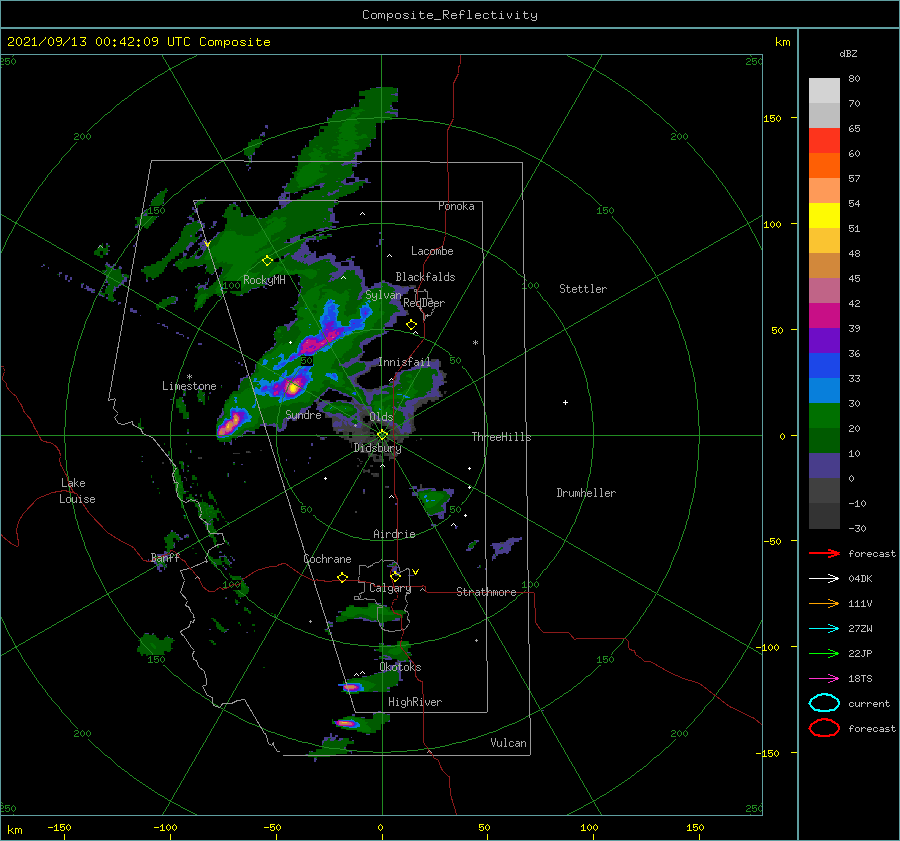Click the Sylvan label
900x841 pixels.
[x=383, y=295]
